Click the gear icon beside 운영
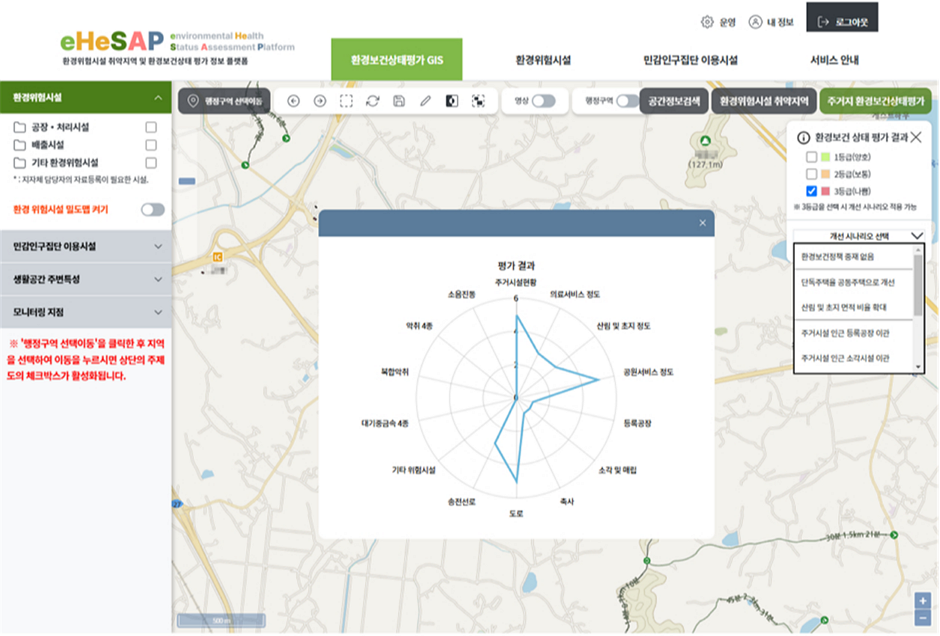940x636 pixels. click(x=707, y=22)
